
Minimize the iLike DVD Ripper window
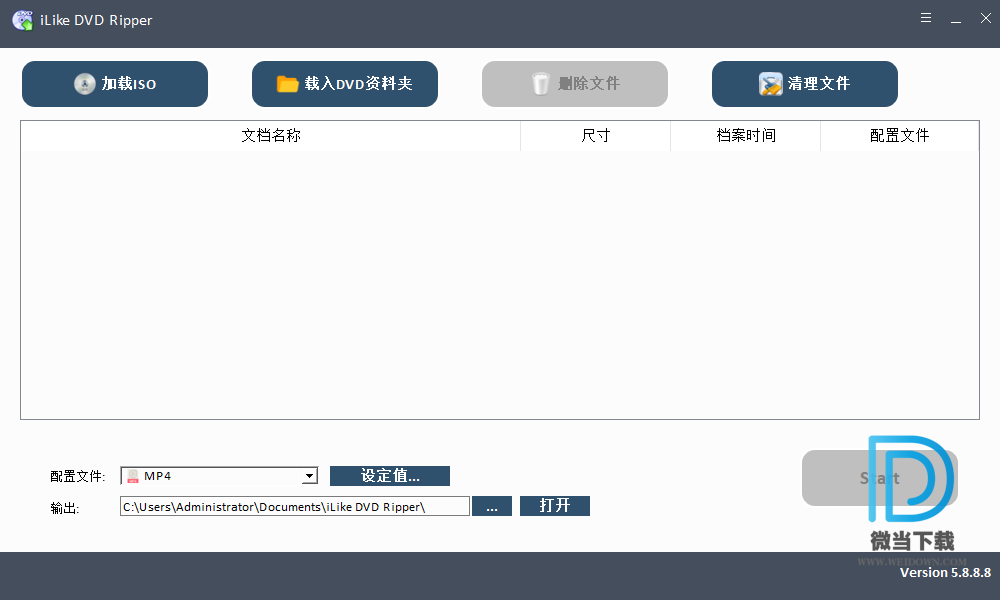coord(956,19)
